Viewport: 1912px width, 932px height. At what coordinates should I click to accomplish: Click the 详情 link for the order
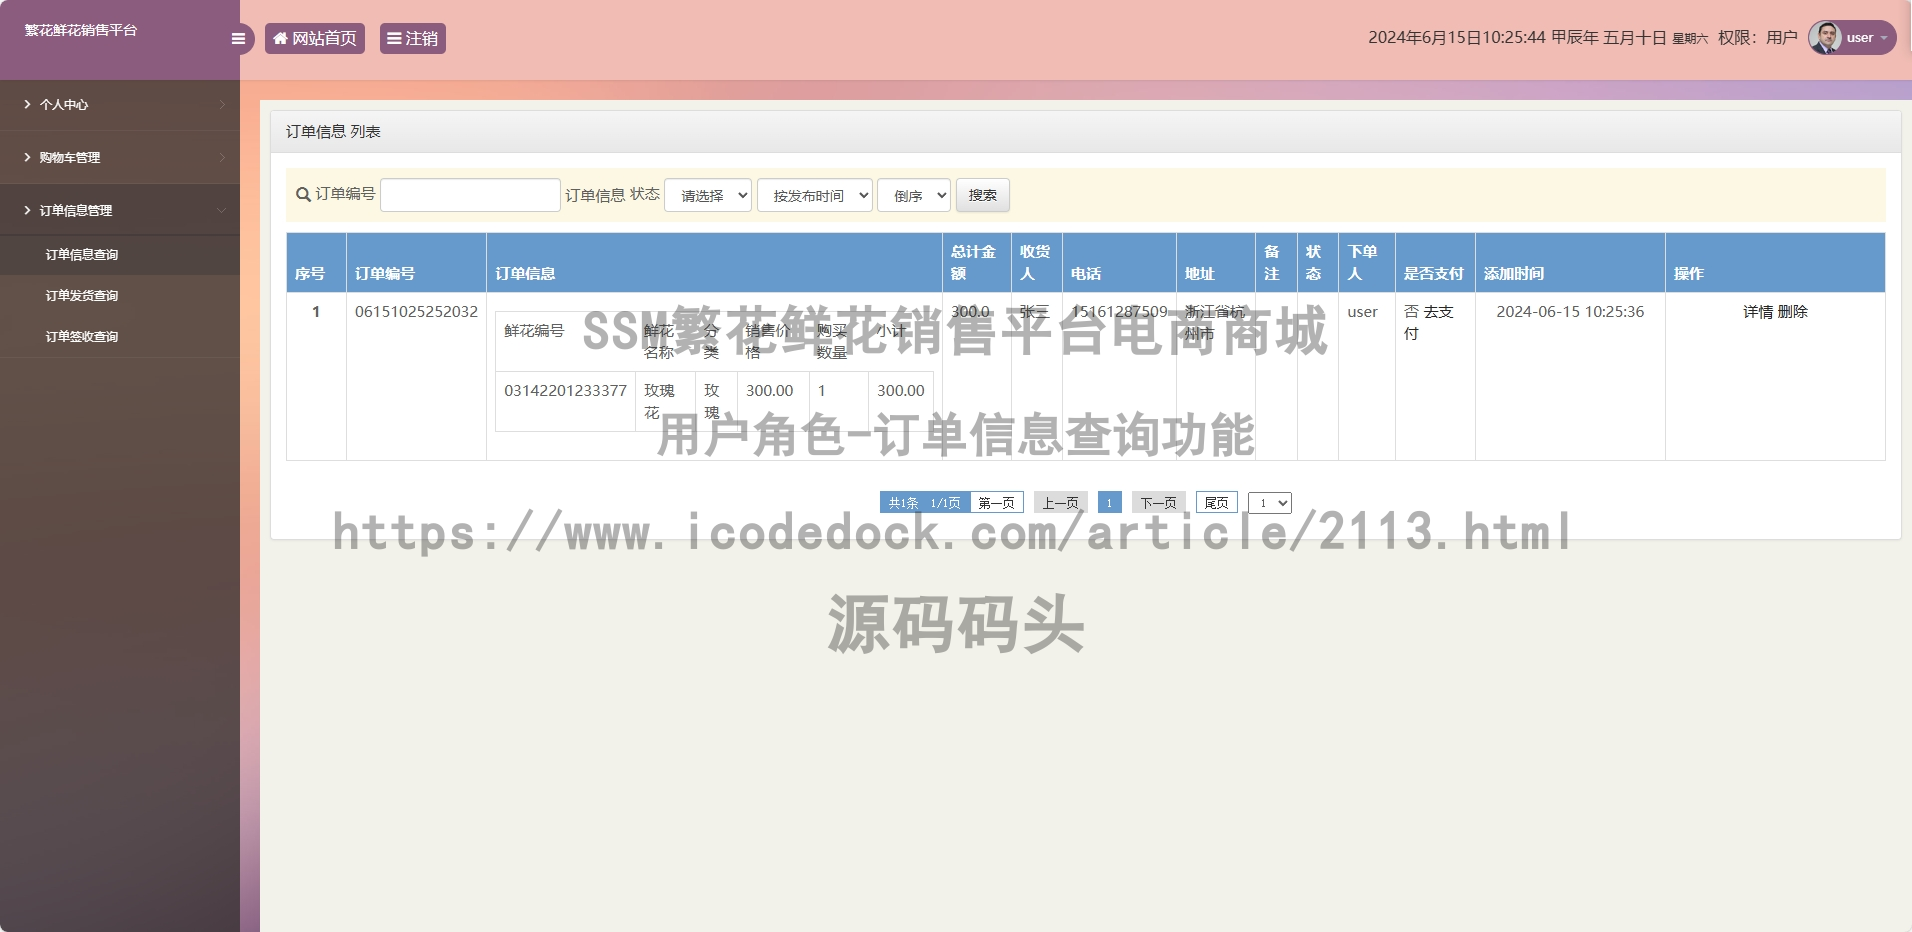point(1757,312)
